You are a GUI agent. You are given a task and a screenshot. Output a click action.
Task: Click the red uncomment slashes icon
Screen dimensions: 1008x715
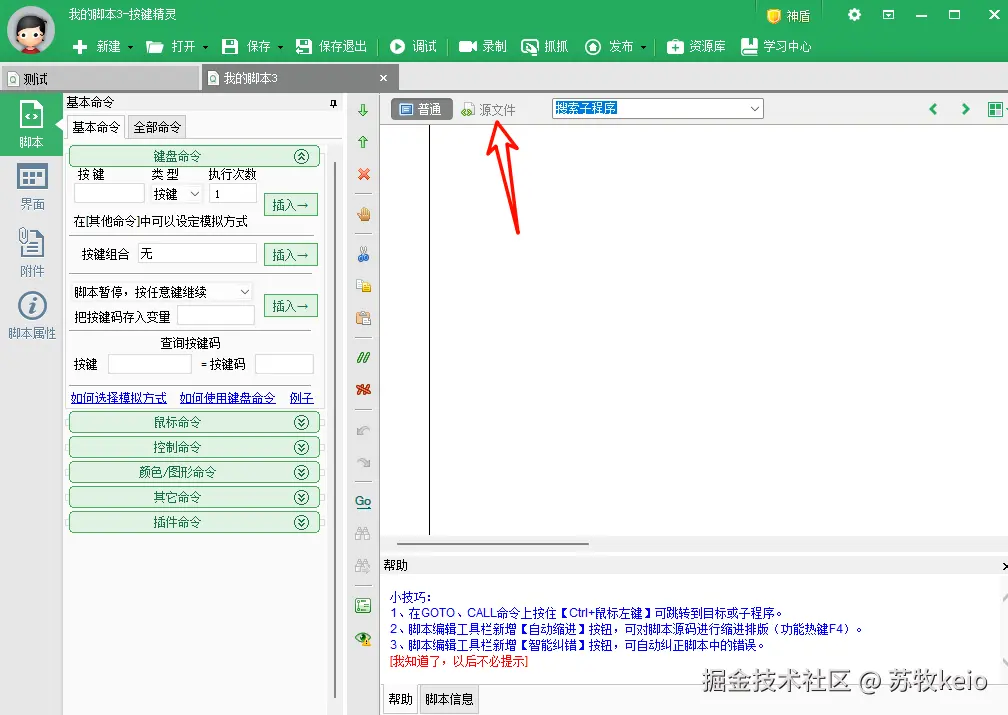tap(363, 390)
